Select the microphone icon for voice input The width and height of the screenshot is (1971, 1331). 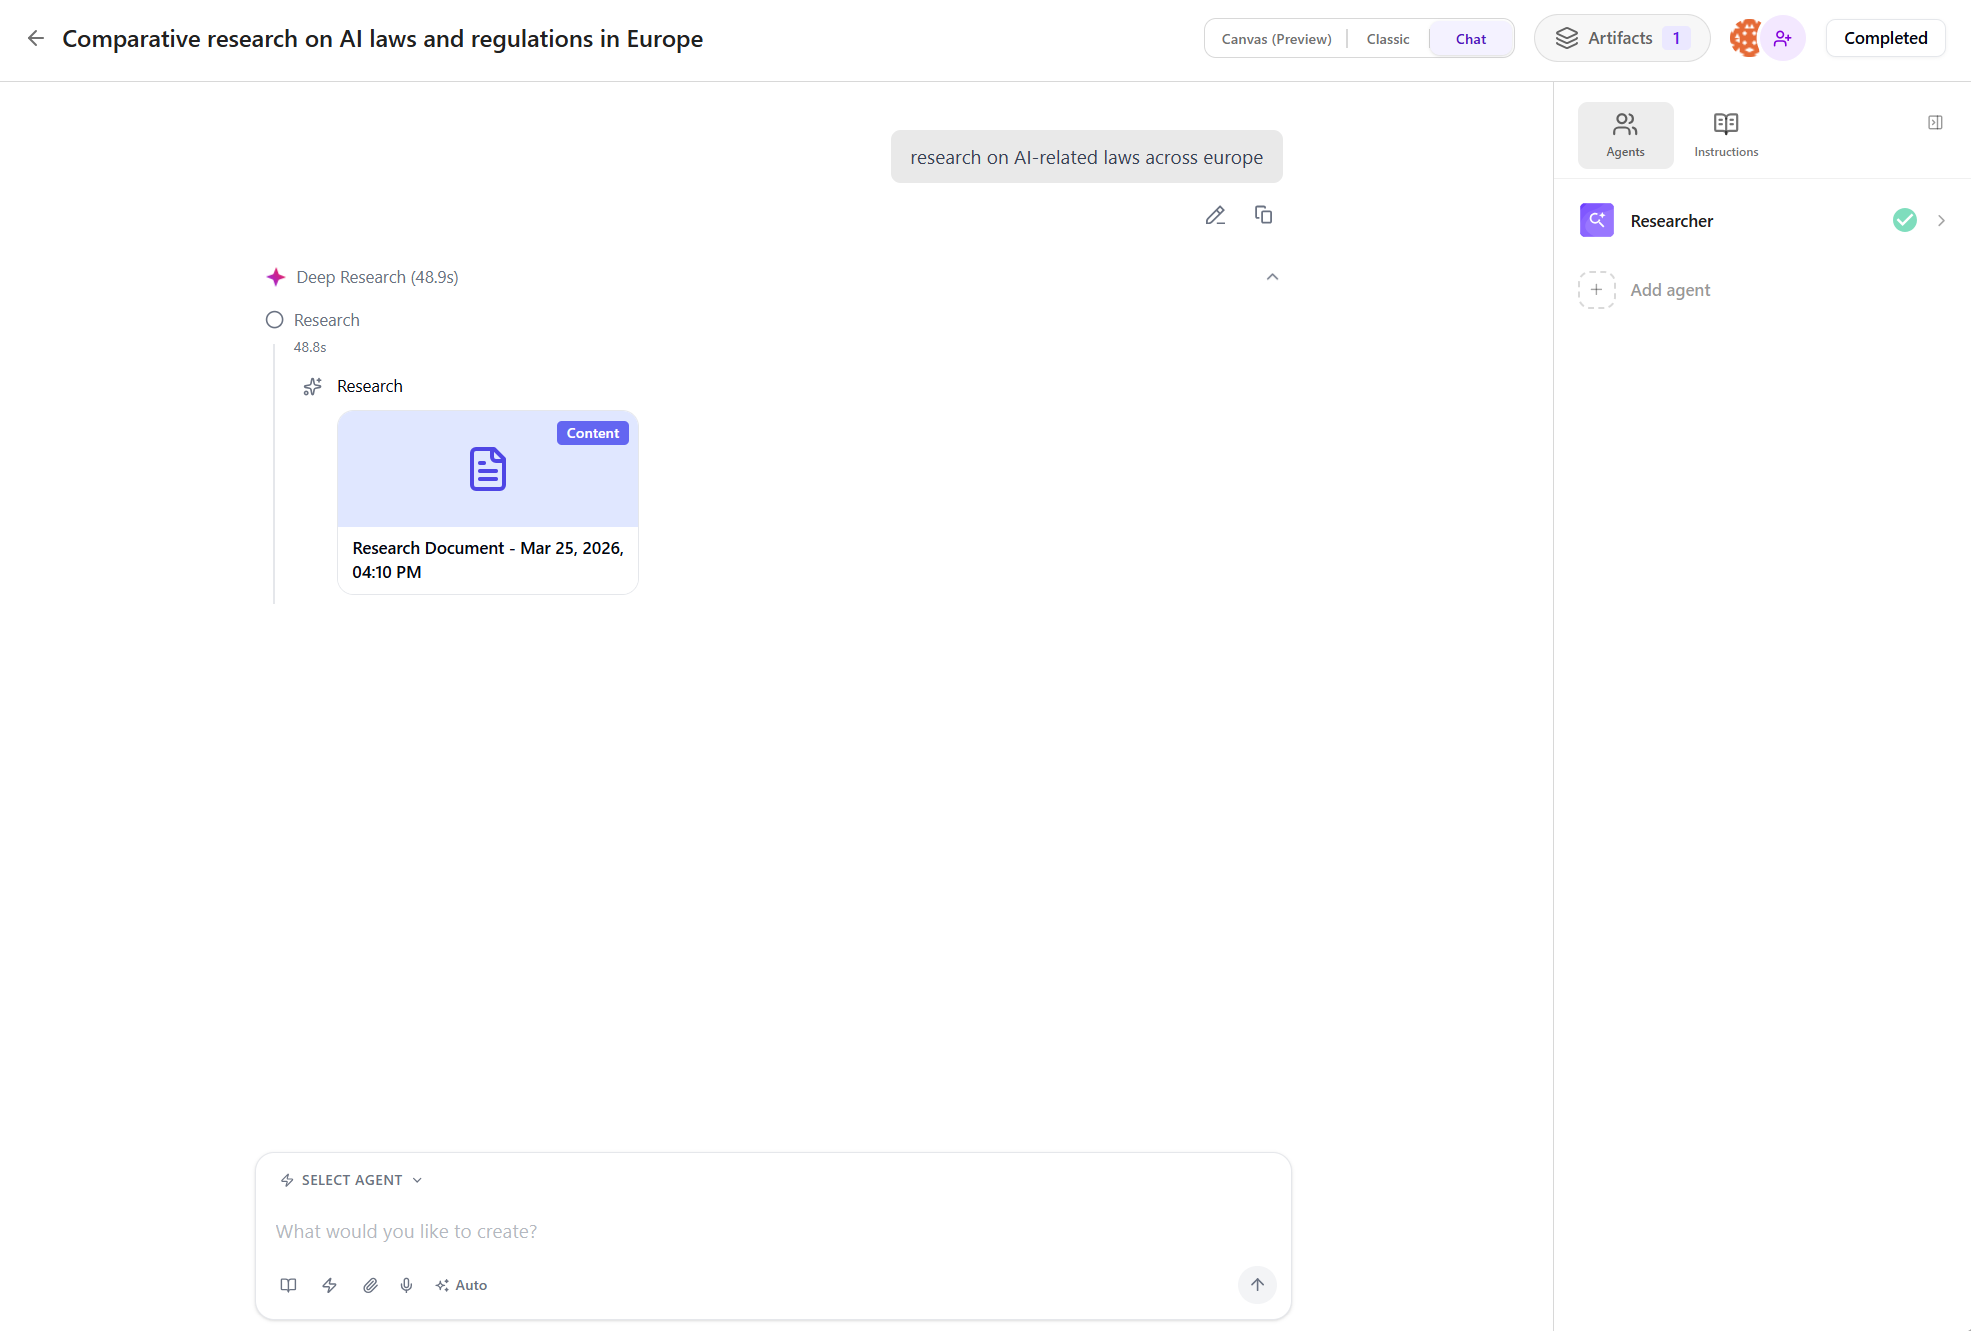(406, 1285)
